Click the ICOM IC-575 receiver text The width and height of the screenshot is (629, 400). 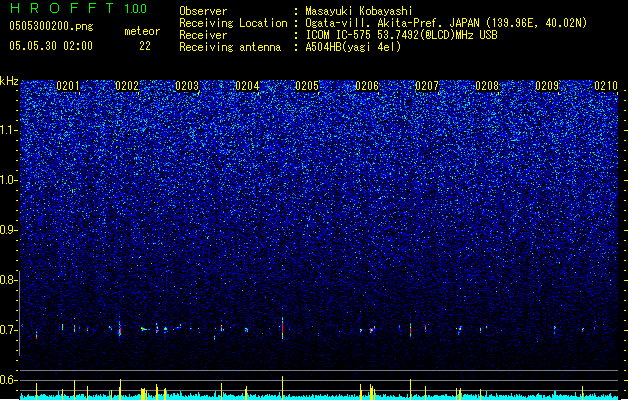point(401,35)
